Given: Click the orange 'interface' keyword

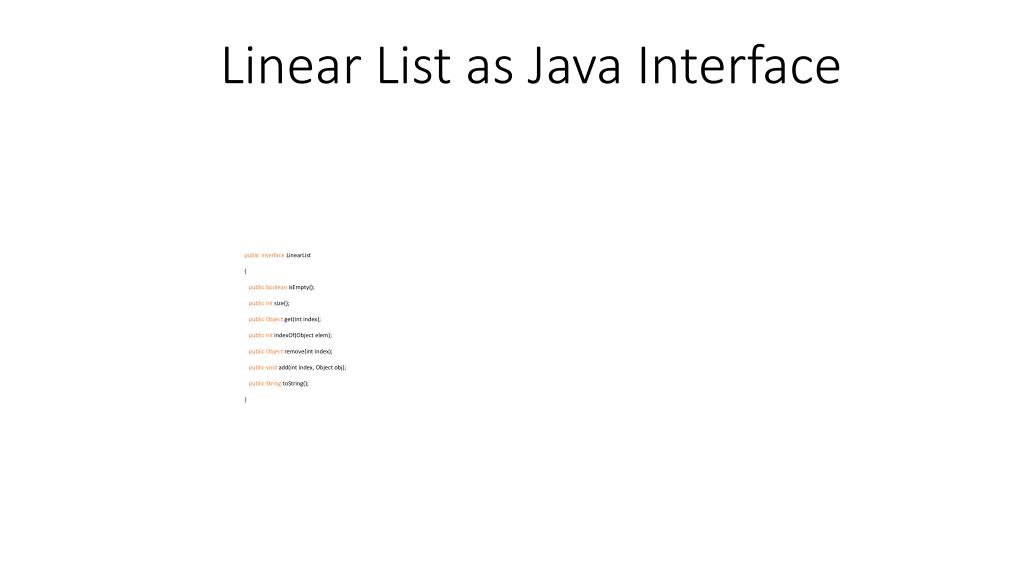Looking at the screenshot, I should coord(273,255).
